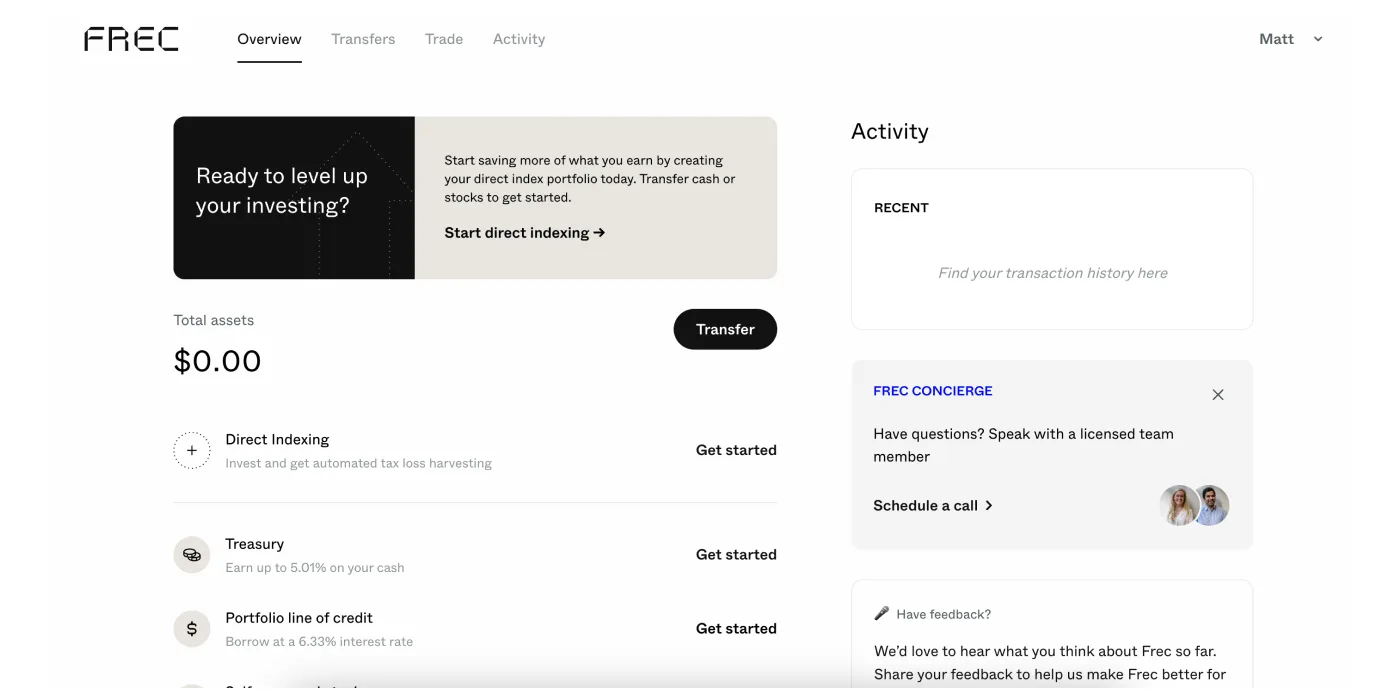This screenshot has width=1400, height=700.
Task: Click the Direct Indexing plus icon
Action: coord(192,451)
